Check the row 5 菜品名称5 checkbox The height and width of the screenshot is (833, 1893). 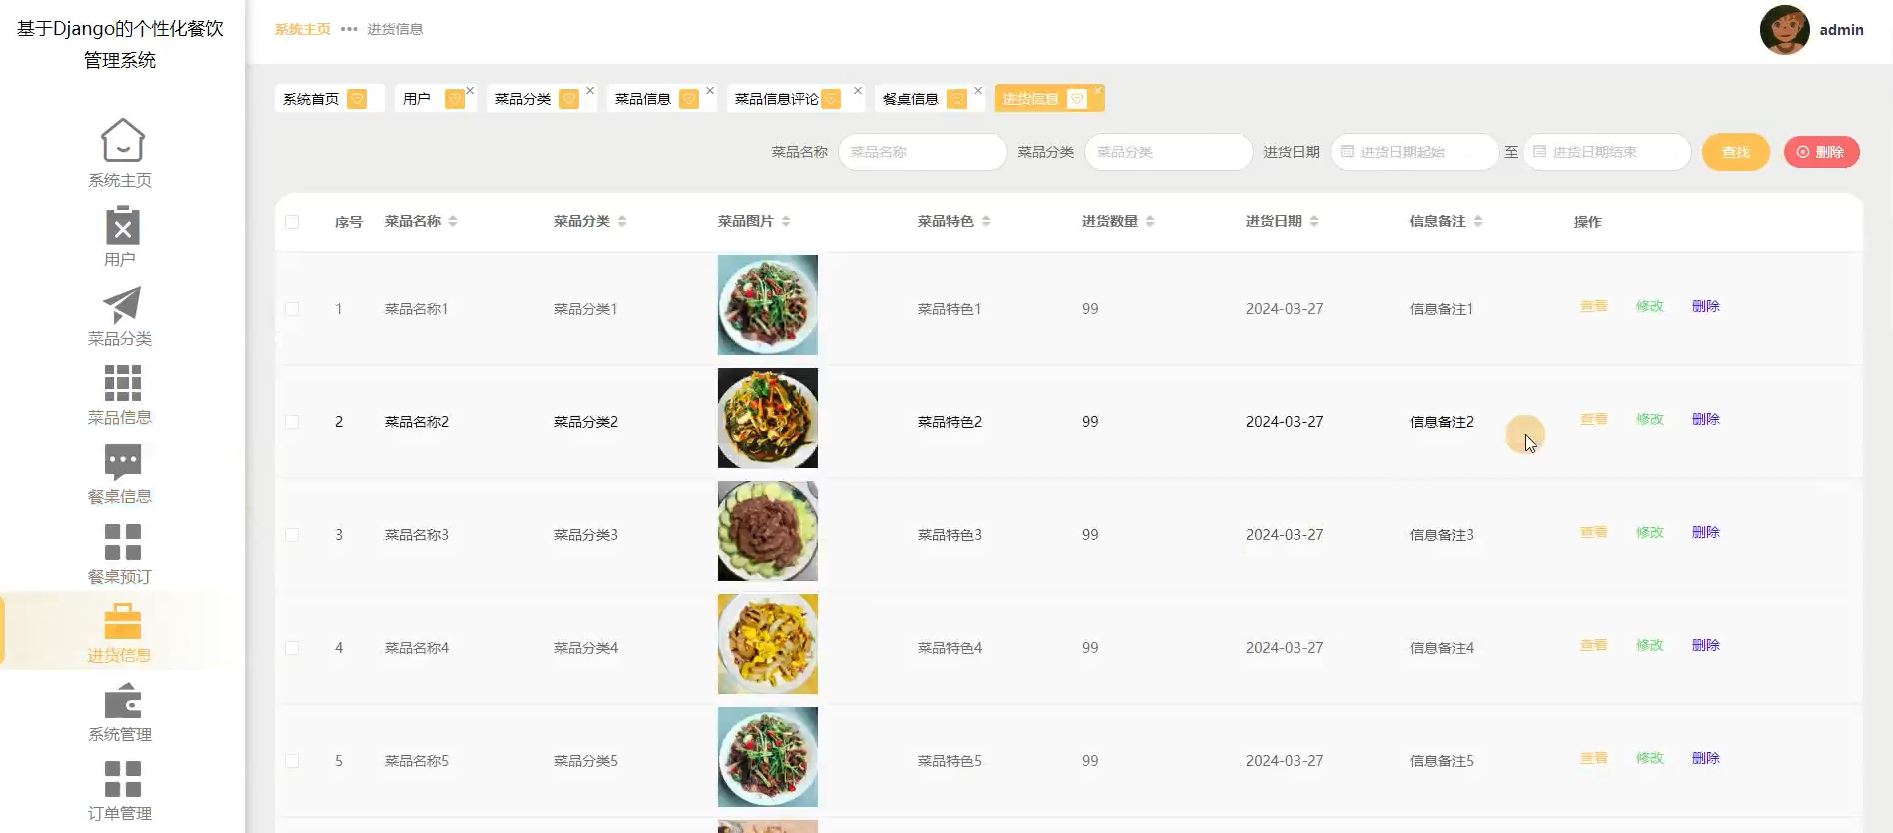click(x=292, y=761)
